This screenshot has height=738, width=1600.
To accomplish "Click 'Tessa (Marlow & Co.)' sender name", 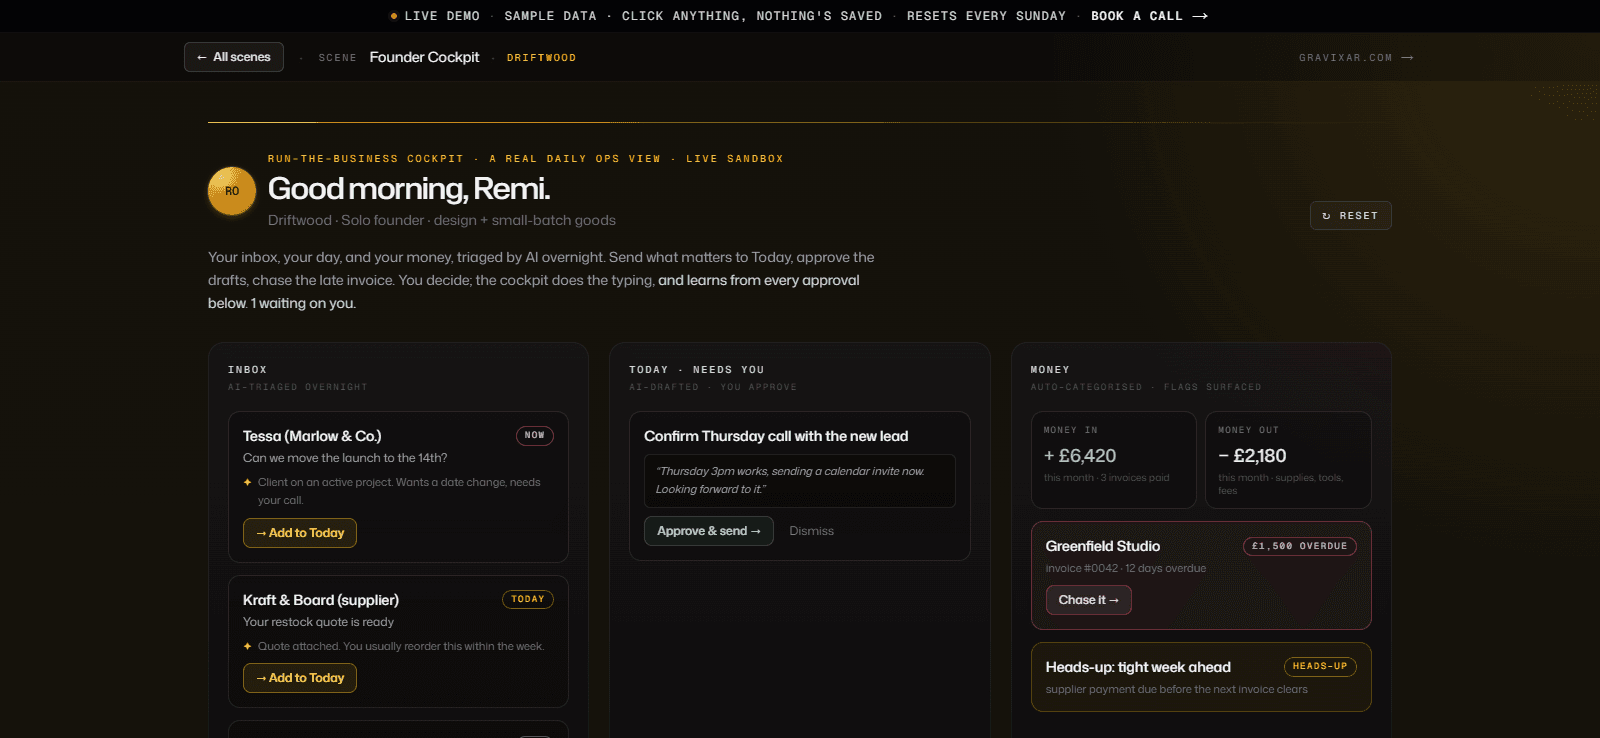I will point(312,436).
